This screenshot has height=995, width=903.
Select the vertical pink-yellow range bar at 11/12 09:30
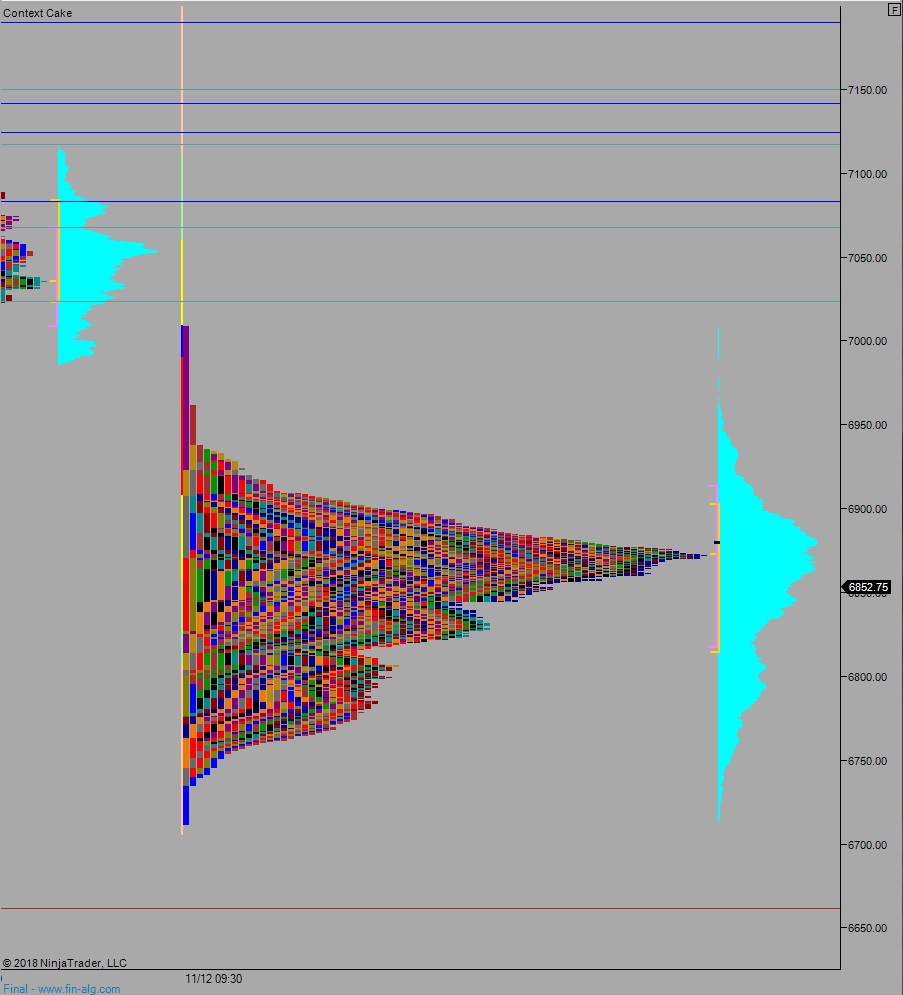click(182, 420)
